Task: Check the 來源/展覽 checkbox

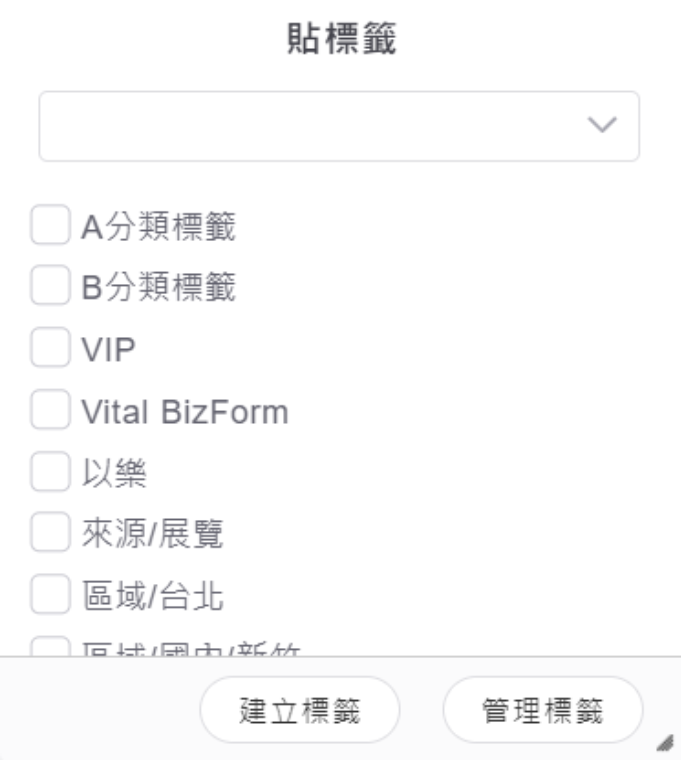Action: (x=48, y=535)
